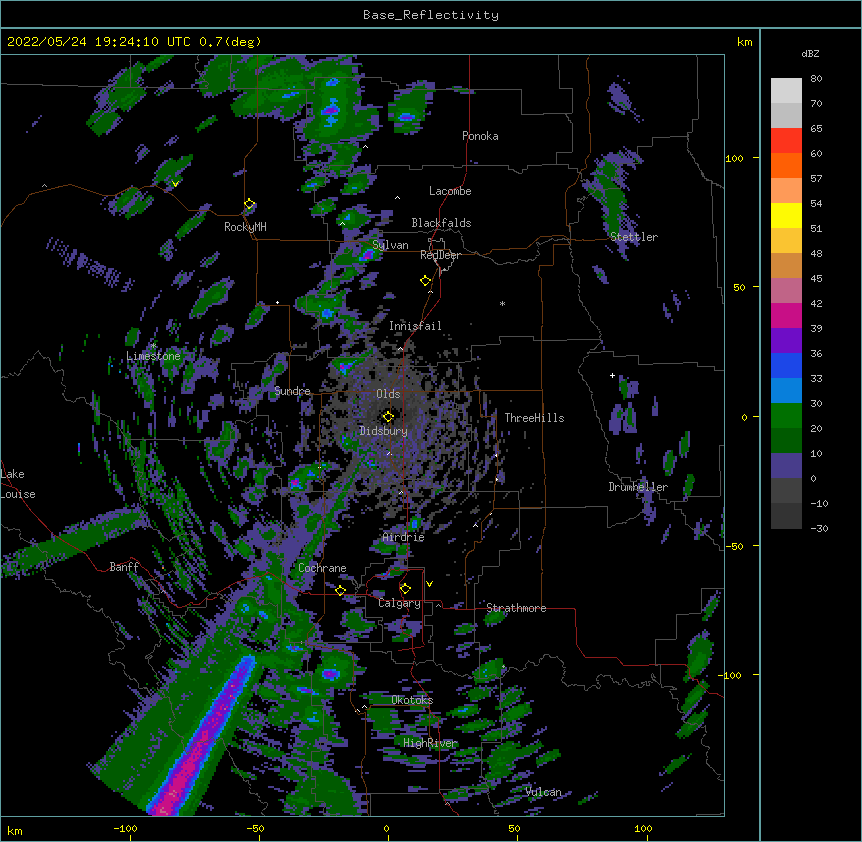Click the 45 value on the dBZ legend
The width and height of the screenshot is (862, 842).
[816, 278]
